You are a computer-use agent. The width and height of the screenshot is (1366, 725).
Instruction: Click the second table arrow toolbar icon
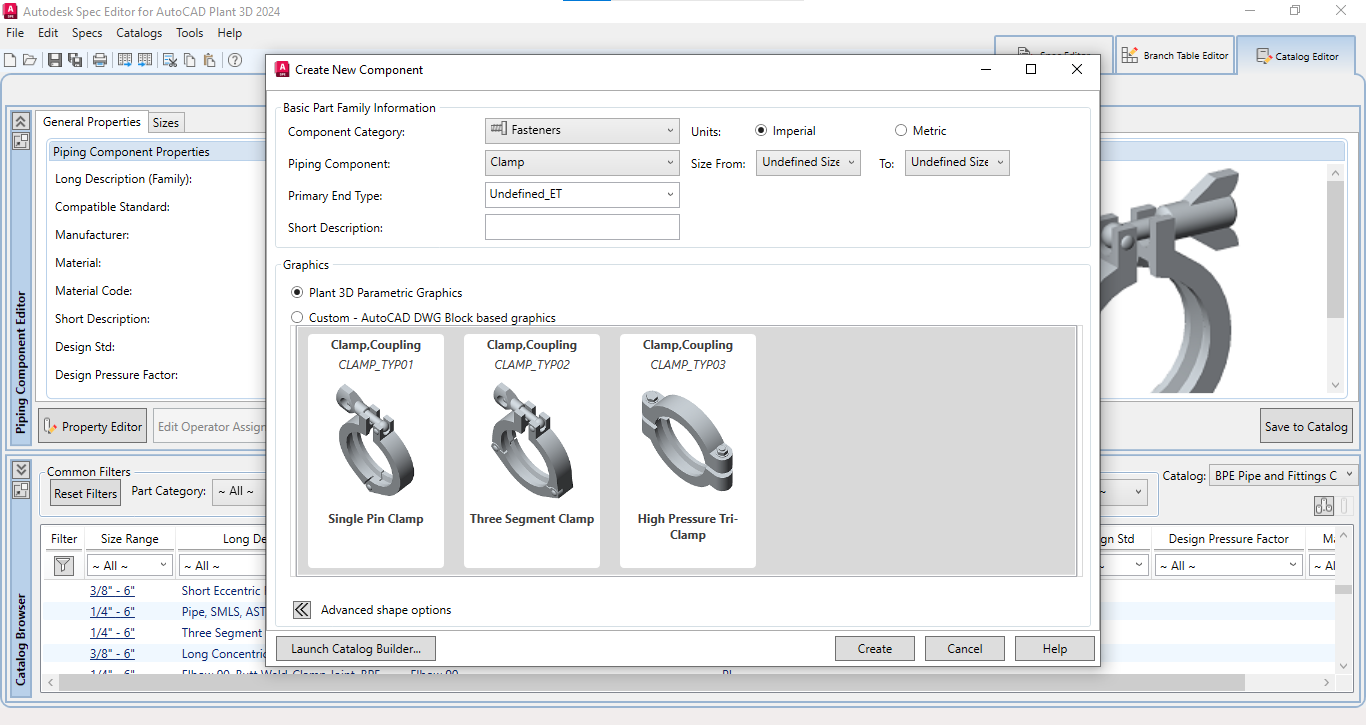pos(145,60)
